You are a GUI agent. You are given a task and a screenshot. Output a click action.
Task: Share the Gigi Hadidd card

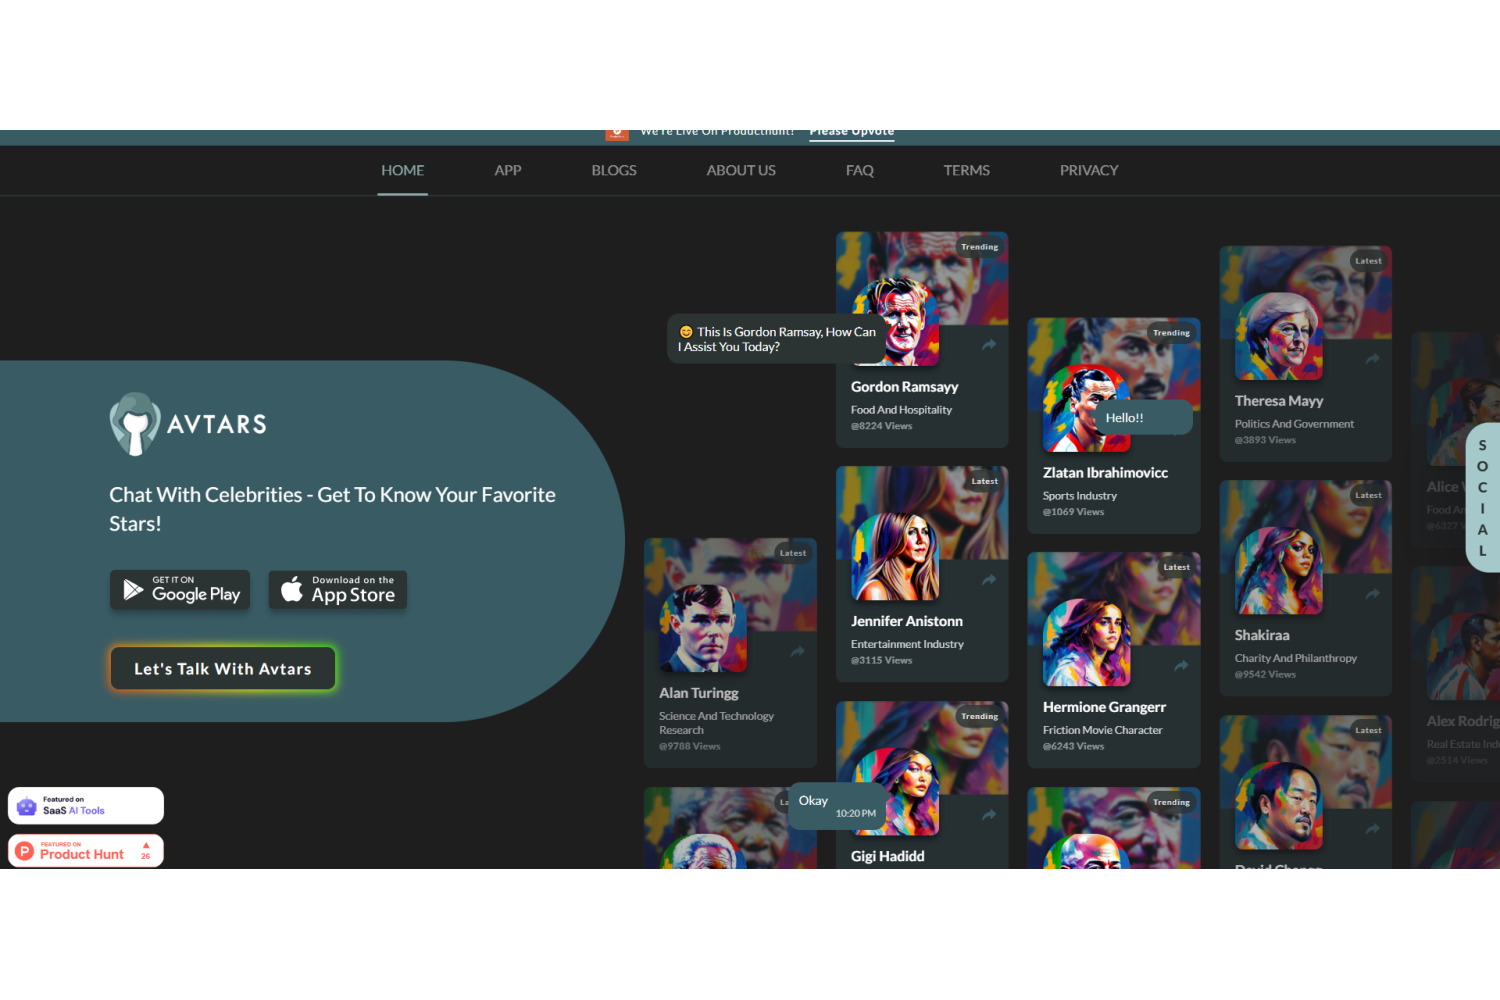click(x=989, y=815)
